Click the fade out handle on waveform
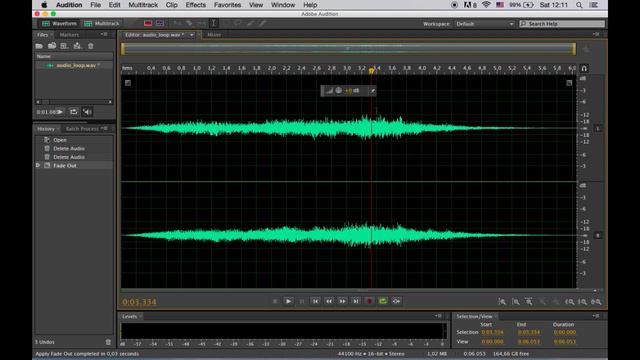Viewport: 640px width, 360px height. tap(569, 83)
